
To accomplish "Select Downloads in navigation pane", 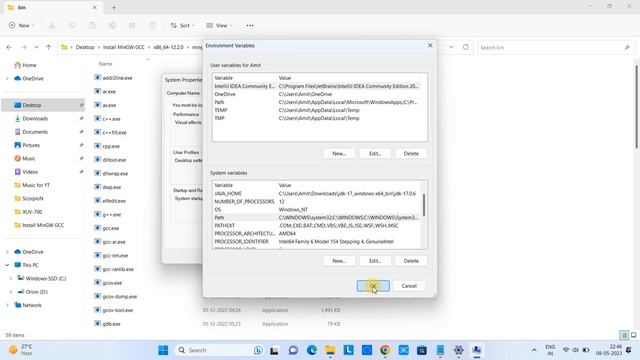I will click(x=35, y=118).
